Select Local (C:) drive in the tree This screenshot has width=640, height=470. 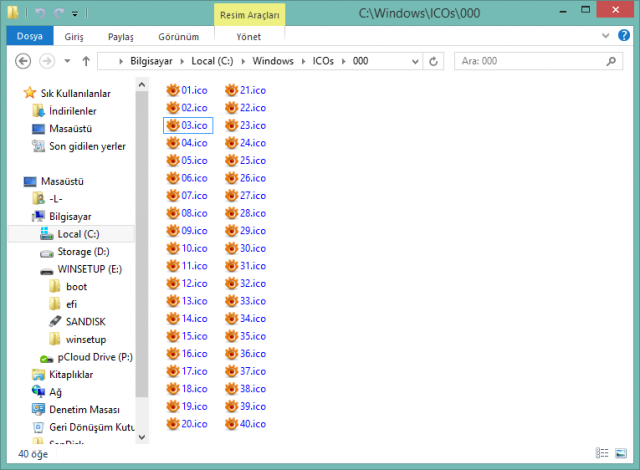pos(78,234)
